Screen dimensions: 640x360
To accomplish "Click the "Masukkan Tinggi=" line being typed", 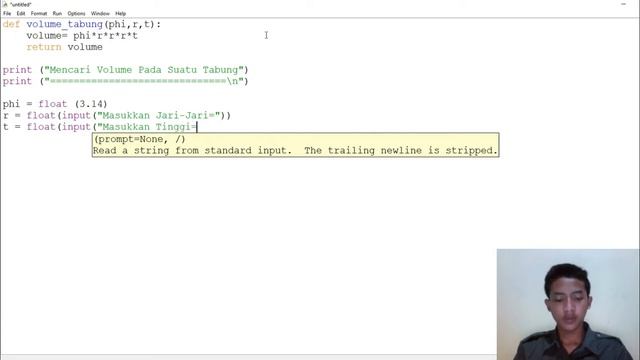I will pos(100,127).
